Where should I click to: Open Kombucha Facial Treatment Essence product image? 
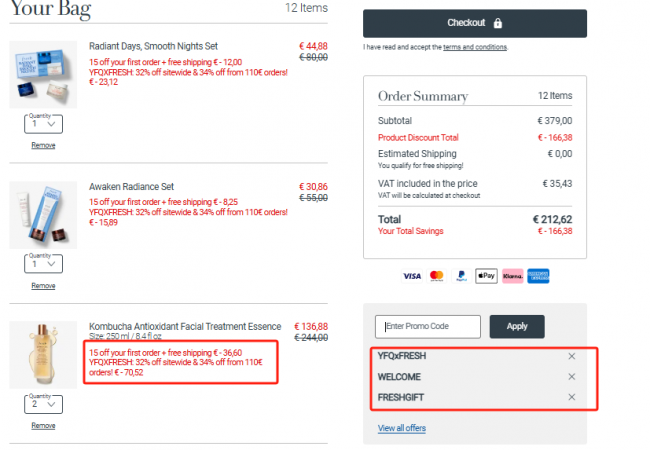coord(43,355)
